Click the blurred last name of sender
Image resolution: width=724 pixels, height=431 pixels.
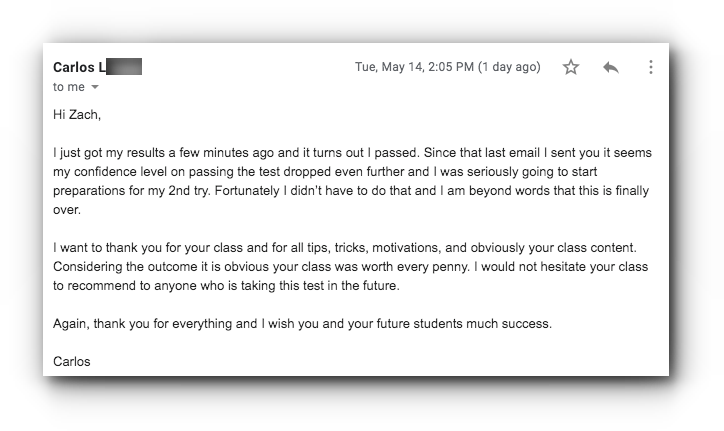coord(124,67)
